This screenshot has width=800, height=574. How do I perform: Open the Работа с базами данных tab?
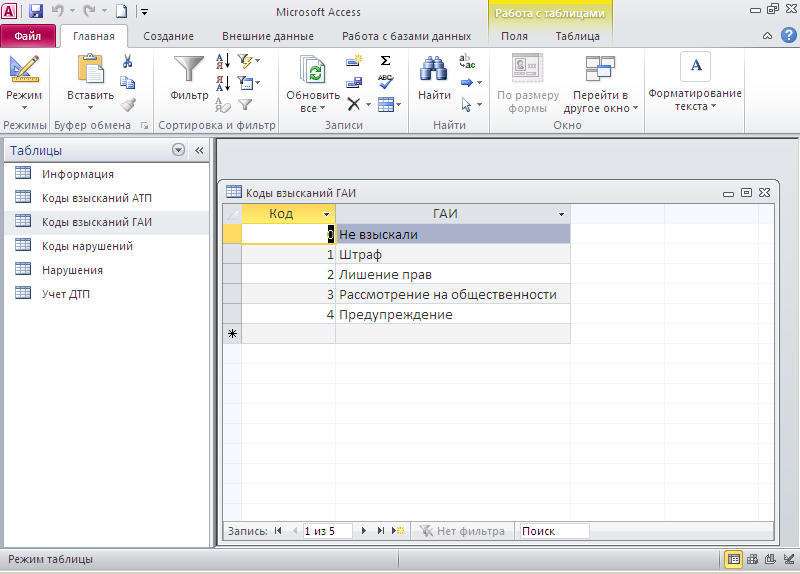tap(407, 36)
